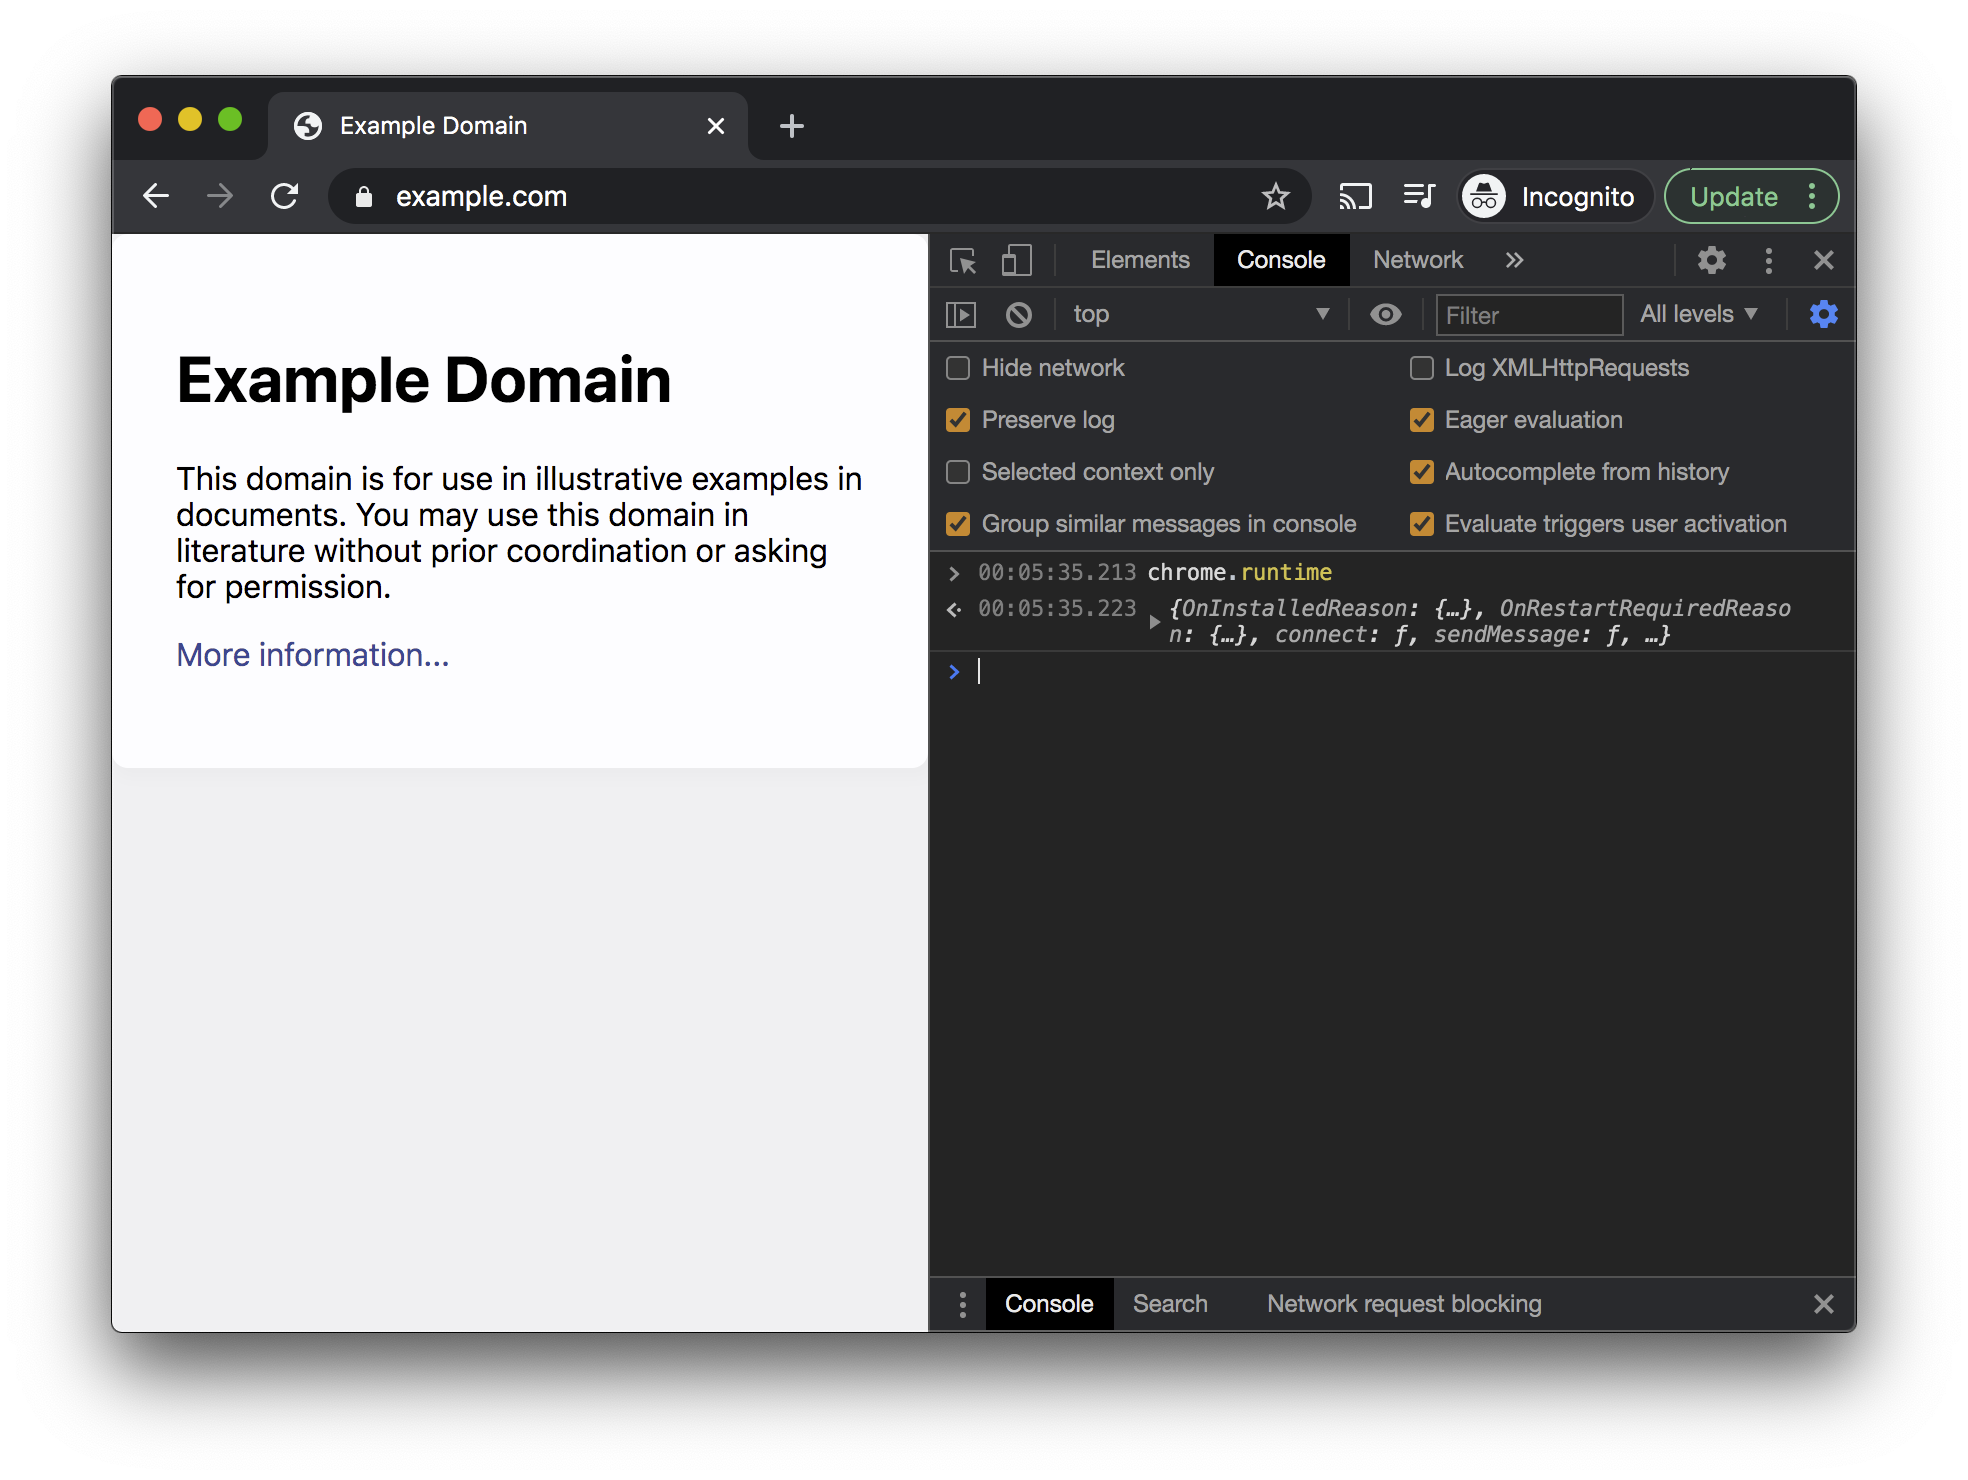The image size is (1968, 1480).
Task: Open the All levels filter dropdown
Action: tap(1698, 314)
